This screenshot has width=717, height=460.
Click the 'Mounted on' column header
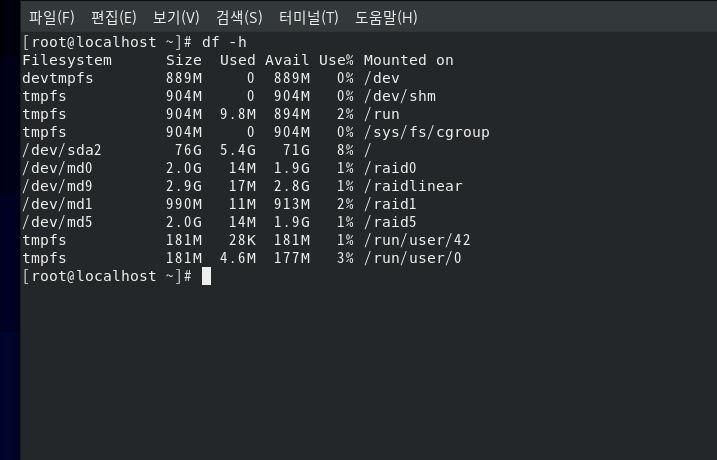(408, 60)
